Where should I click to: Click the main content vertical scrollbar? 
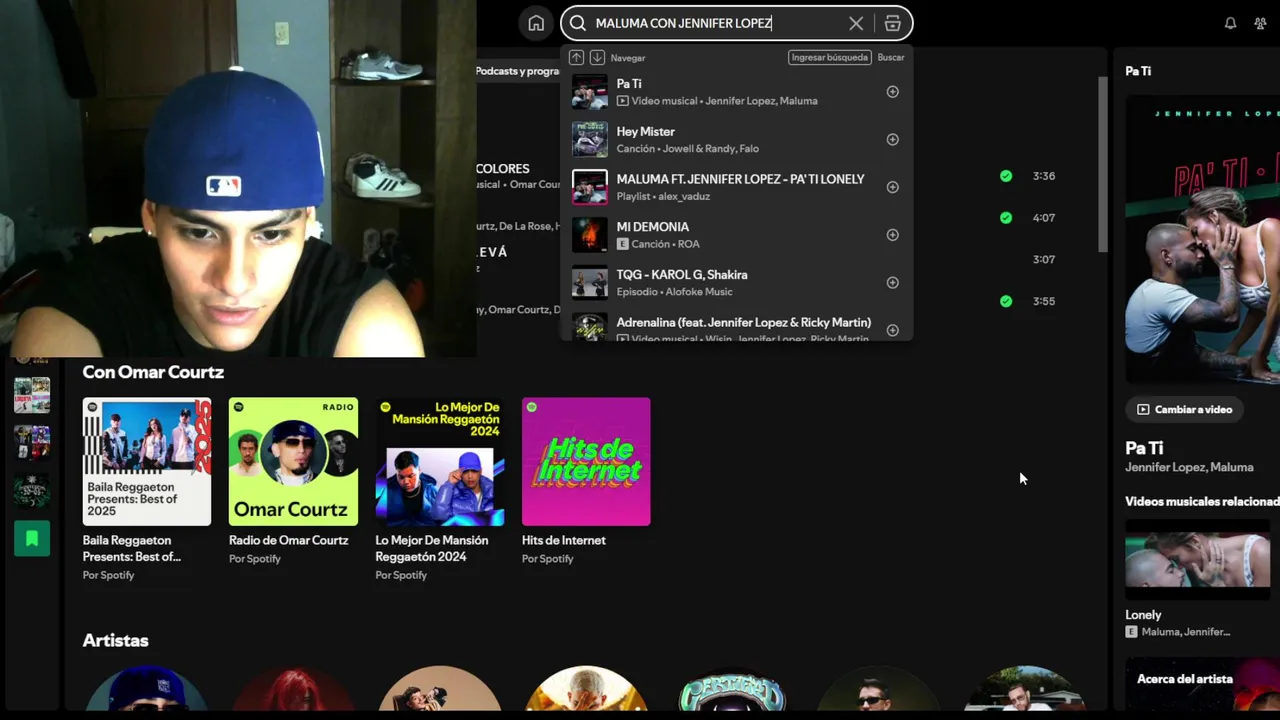point(1103,165)
